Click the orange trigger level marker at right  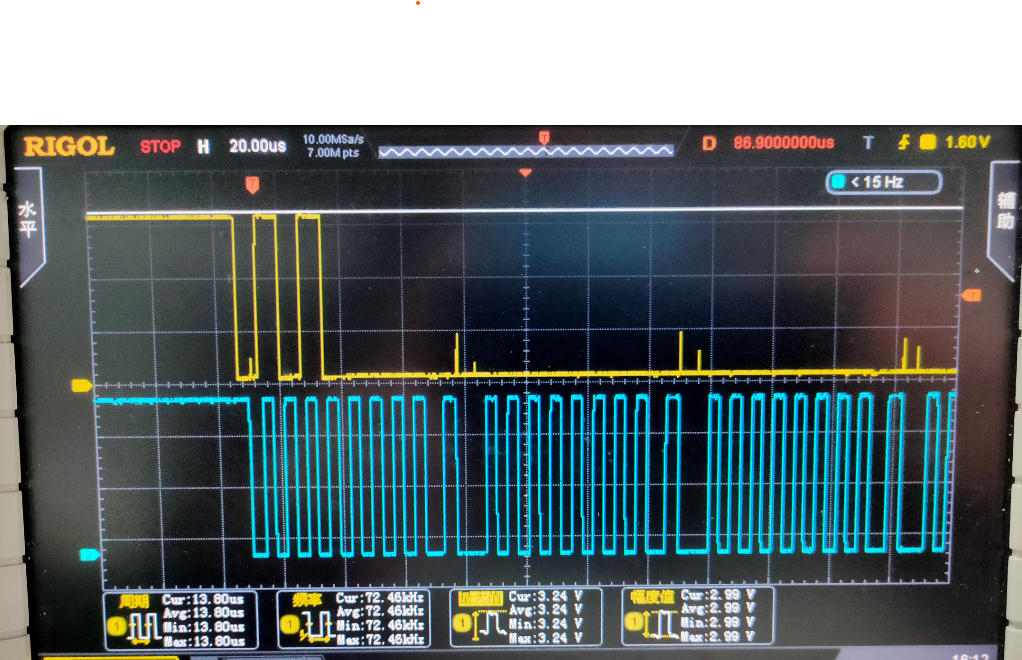click(x=971, y=296)
